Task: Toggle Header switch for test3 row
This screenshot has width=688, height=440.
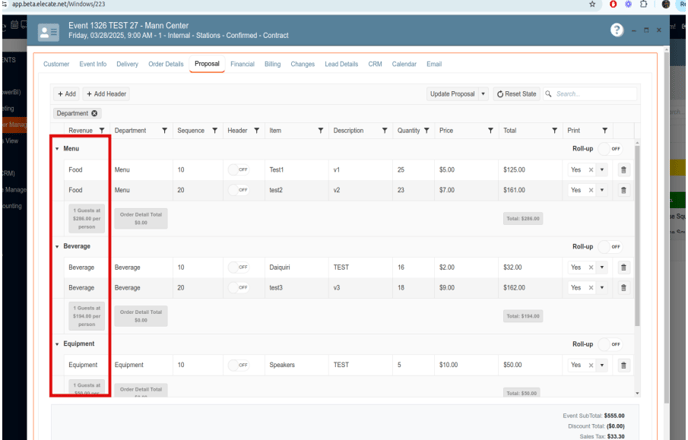Action: 238,288
